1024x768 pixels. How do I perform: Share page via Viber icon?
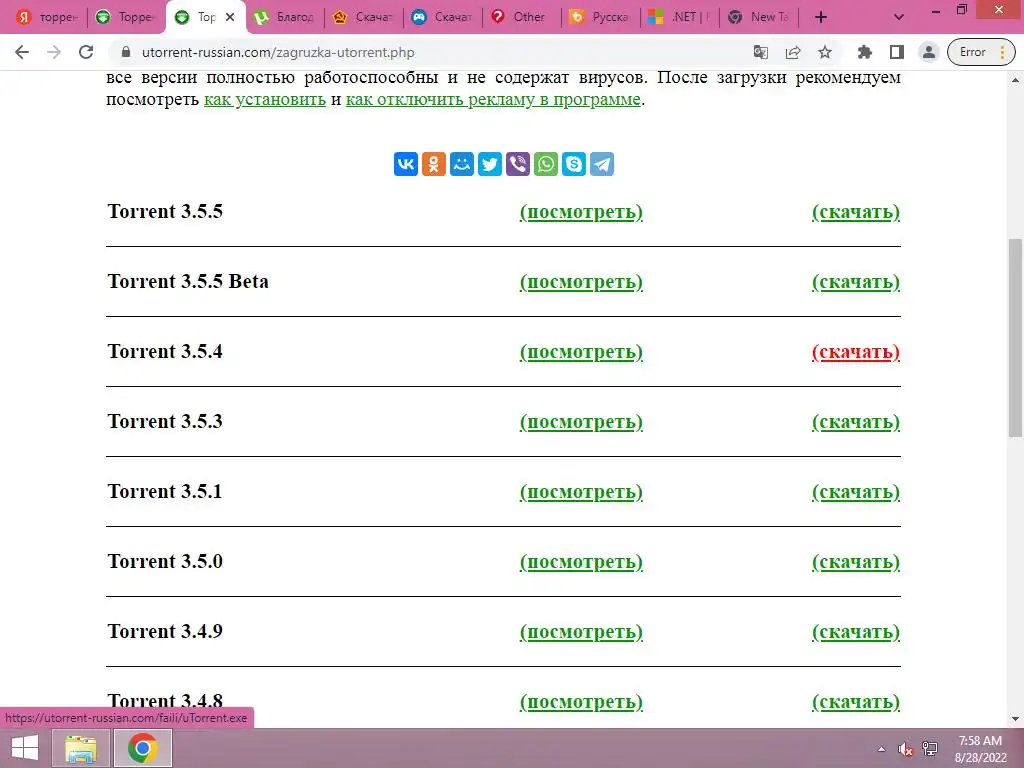pyautogui.click(x=518, y=164)
